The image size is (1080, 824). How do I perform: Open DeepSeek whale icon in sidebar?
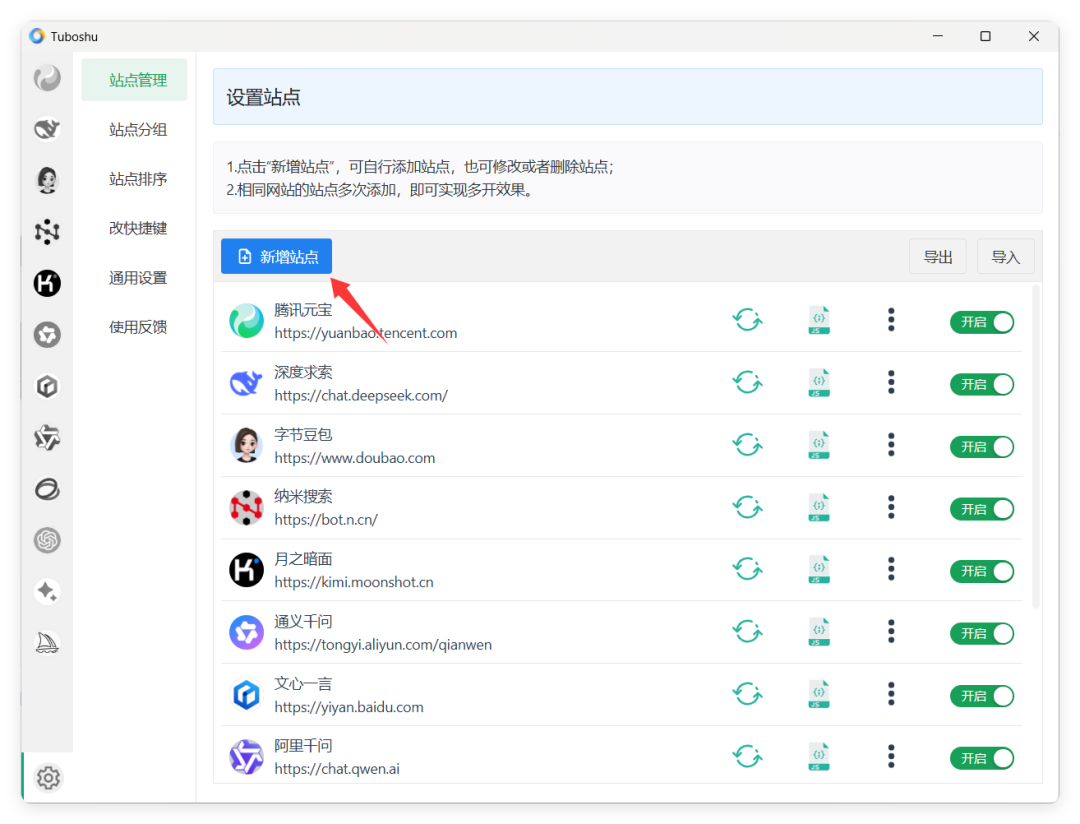(x=47, y=129)
